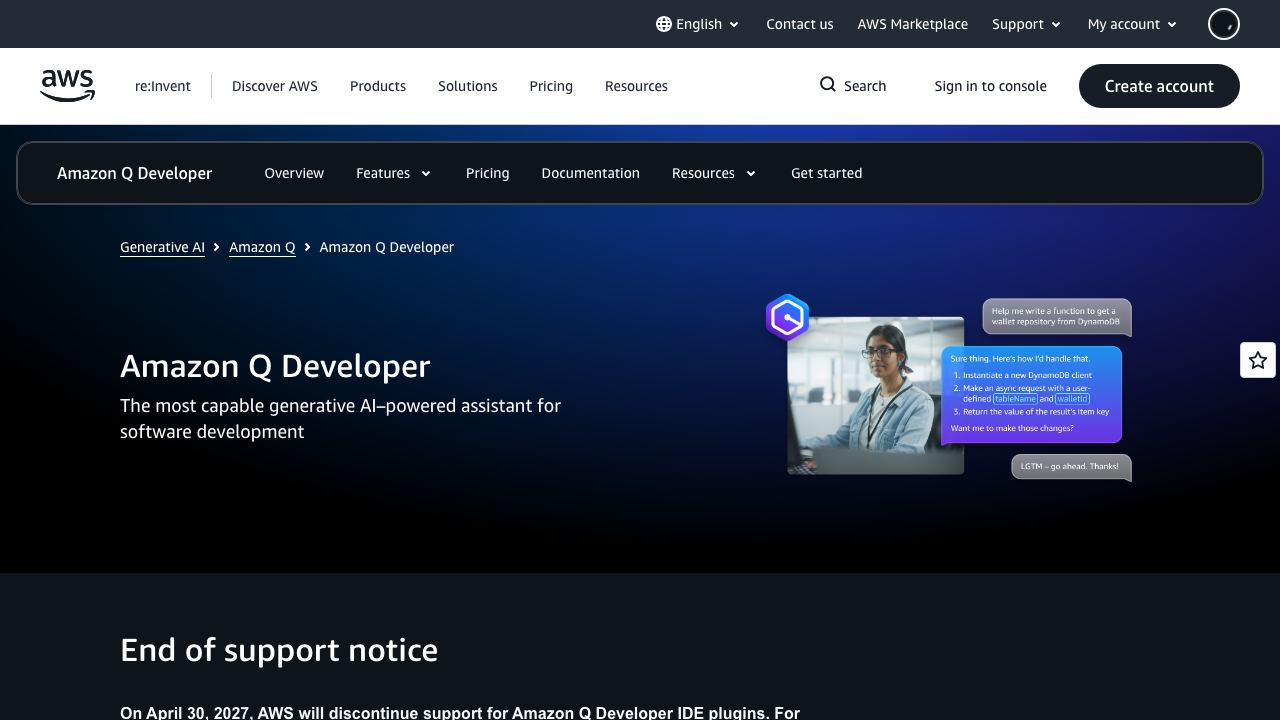Expand the Features dropdown
1280x720 pixels.
click(x=394, y=173)
